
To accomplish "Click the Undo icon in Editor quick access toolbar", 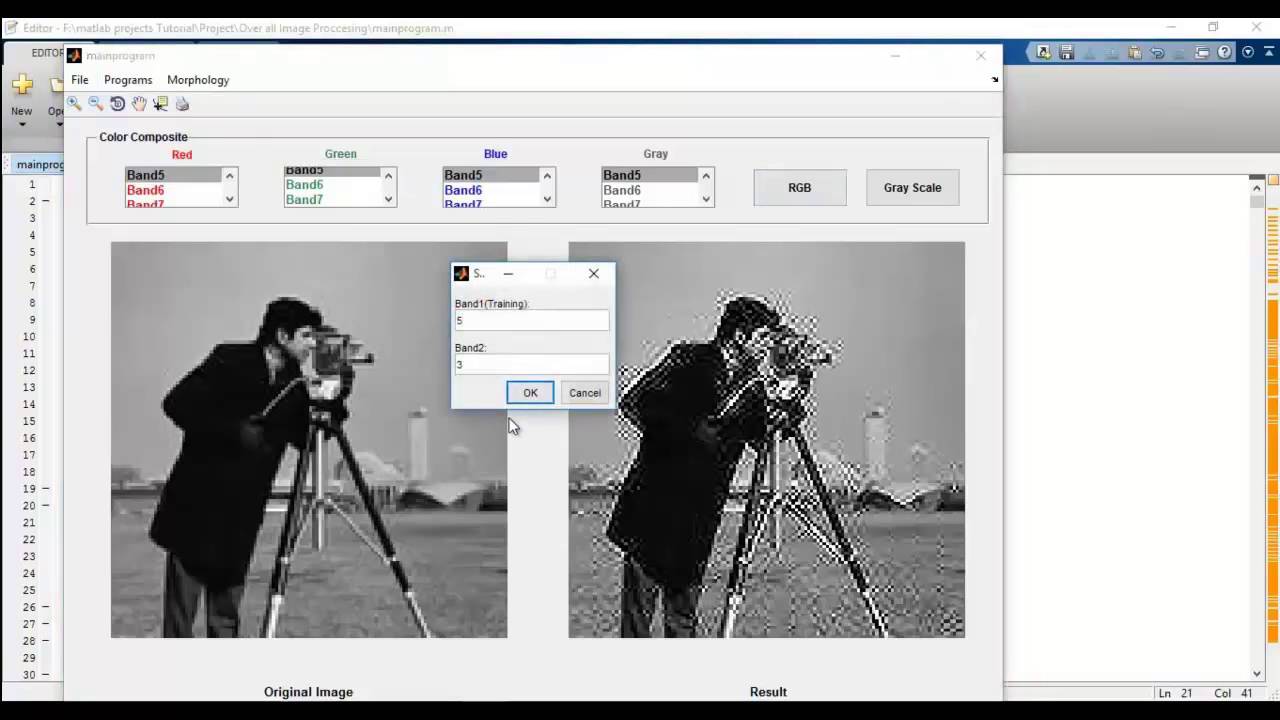I will (1157, 52).
